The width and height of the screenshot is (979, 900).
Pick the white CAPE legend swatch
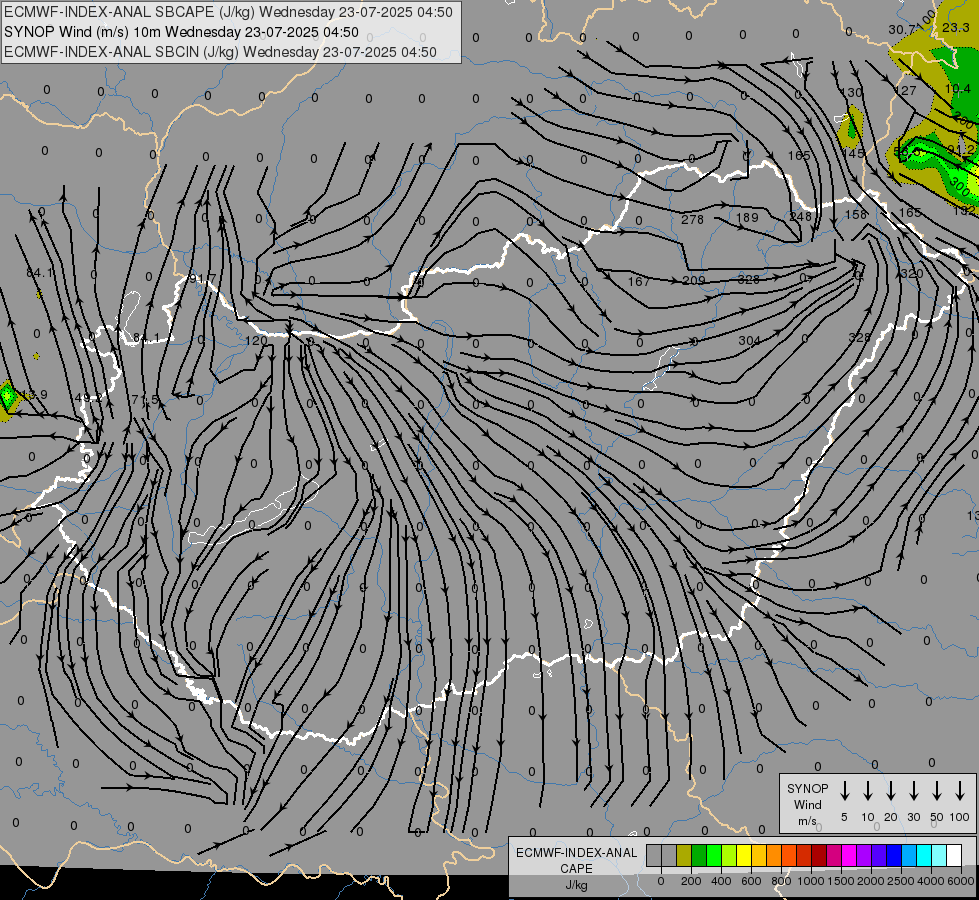(954, 856)
